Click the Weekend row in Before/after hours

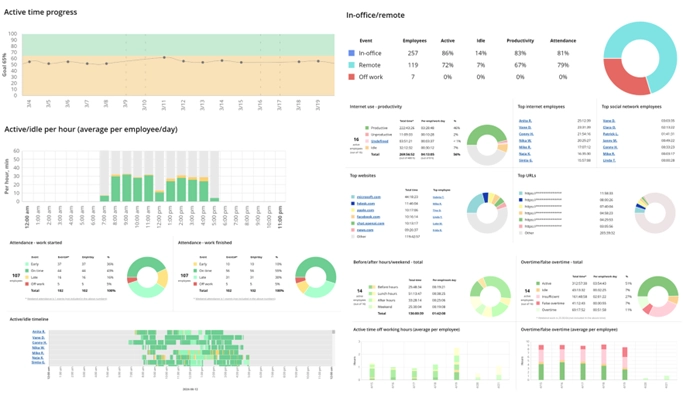[x=407, y=307]
